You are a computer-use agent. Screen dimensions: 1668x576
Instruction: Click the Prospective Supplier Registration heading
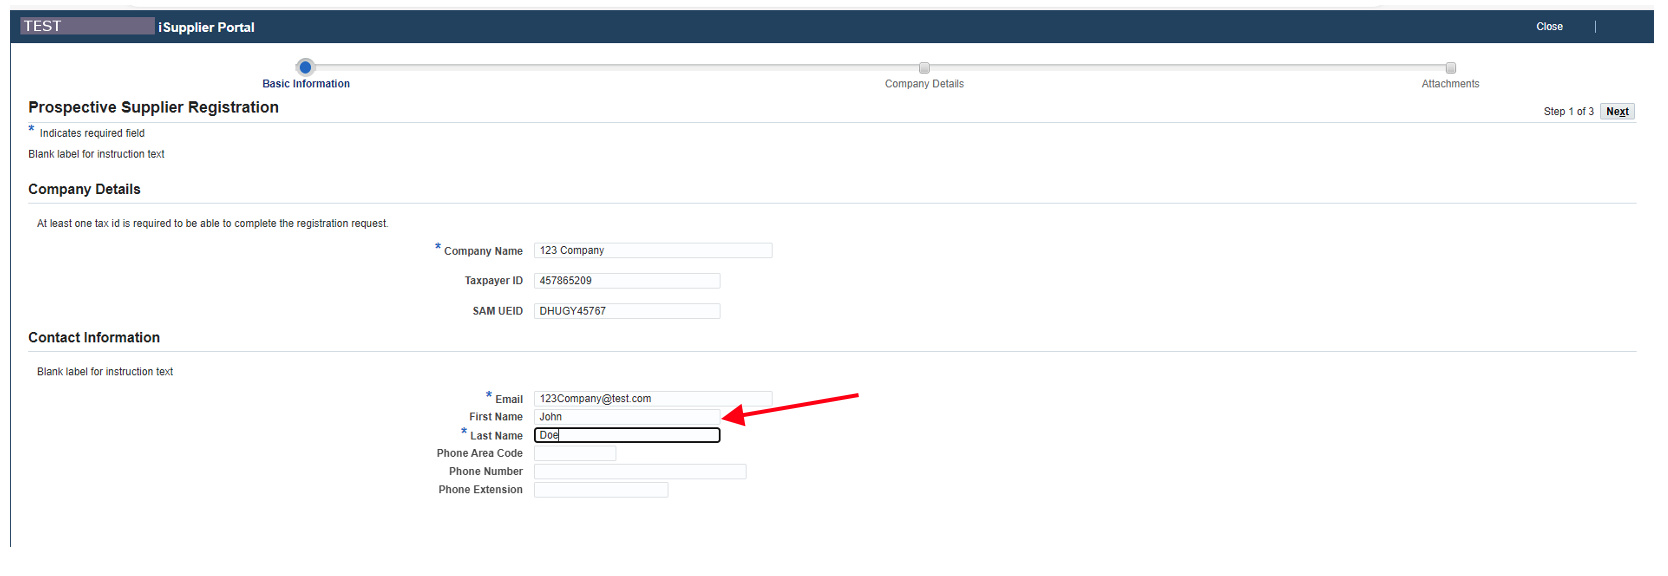point(153,107)
